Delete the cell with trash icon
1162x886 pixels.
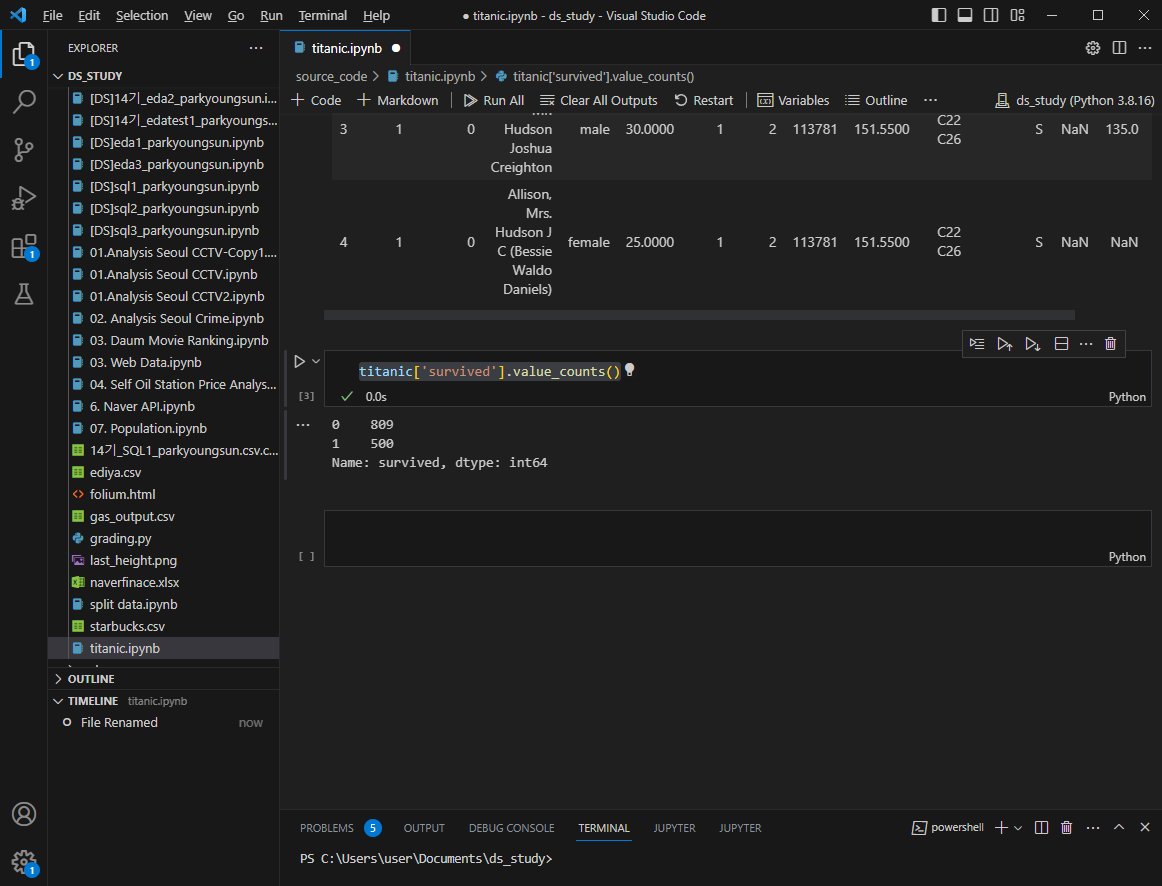click(1110, 344)
